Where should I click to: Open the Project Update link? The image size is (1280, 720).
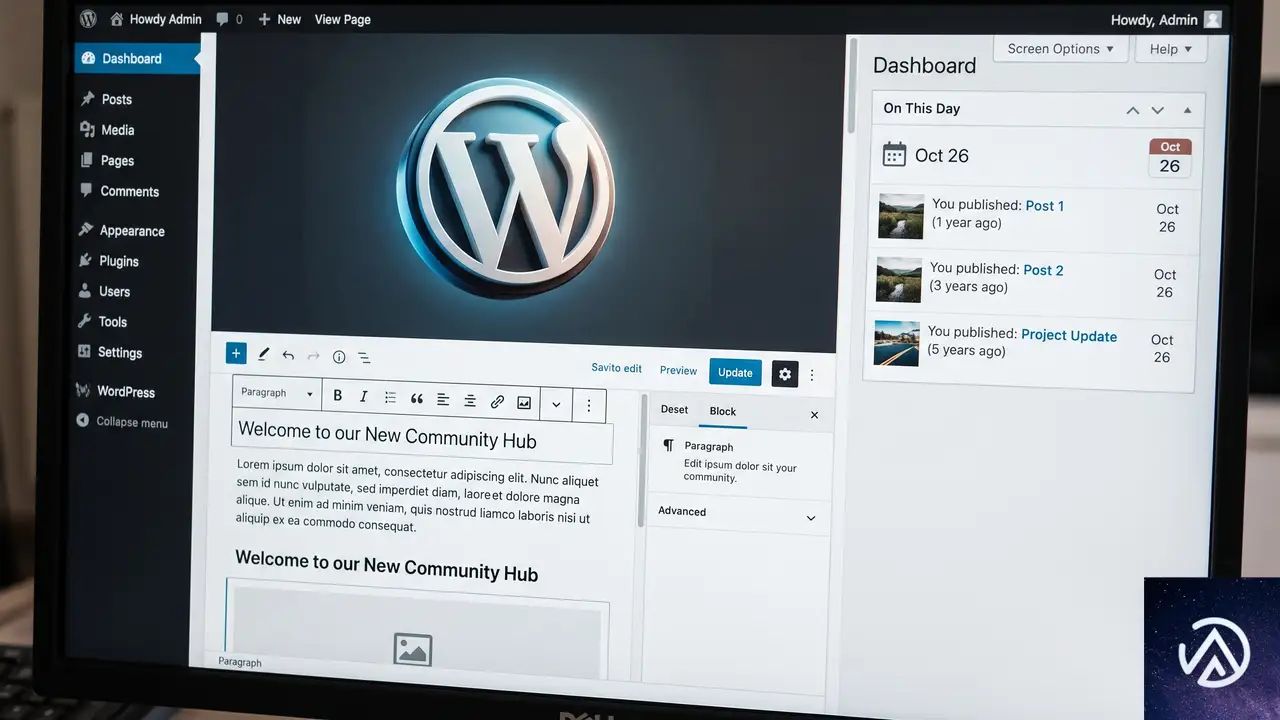point(1069,336)
